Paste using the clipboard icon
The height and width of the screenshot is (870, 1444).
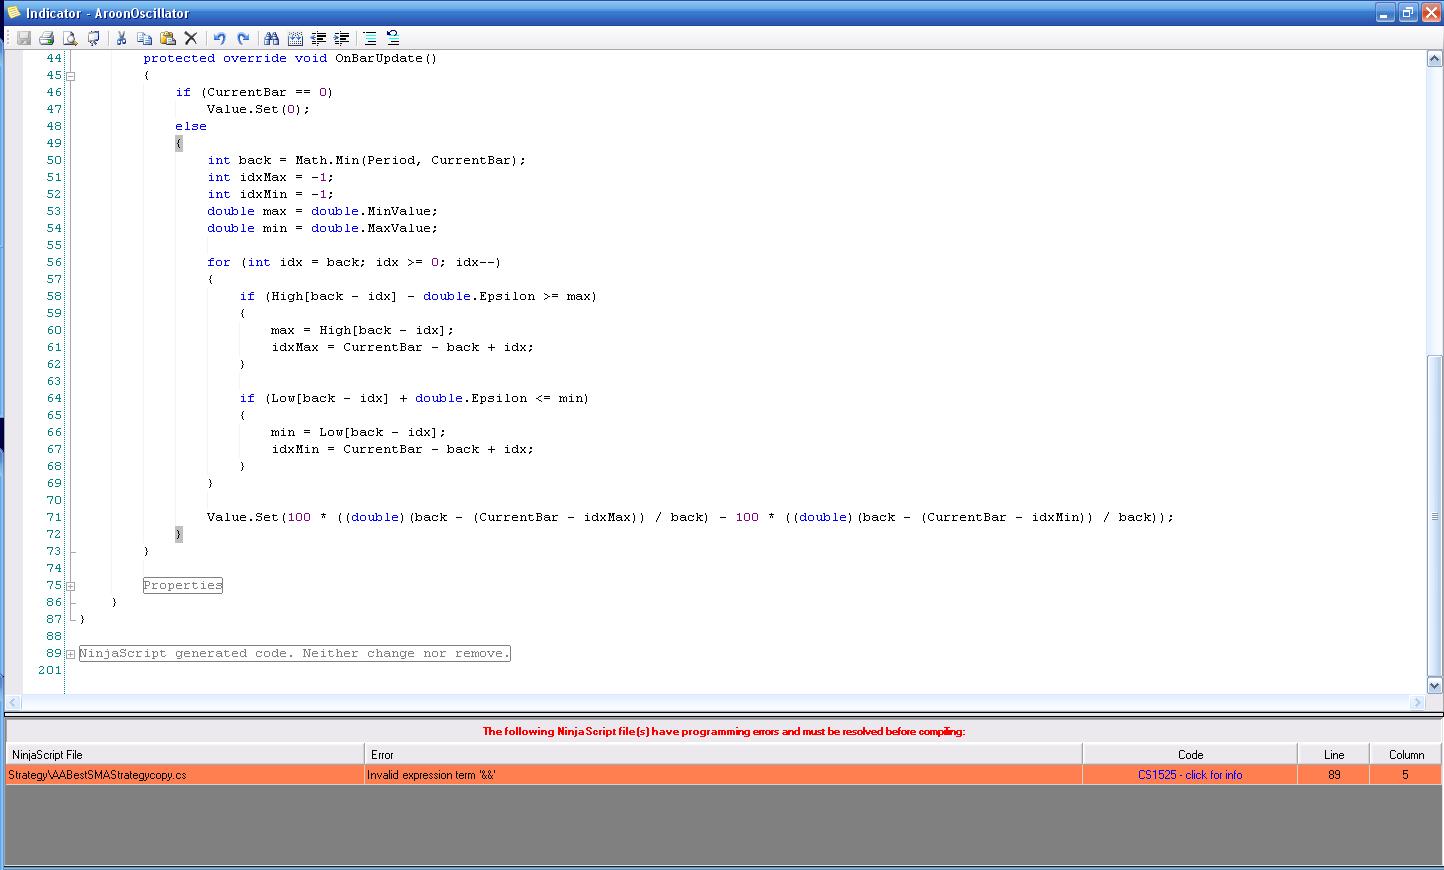click(x=168, y=38)
